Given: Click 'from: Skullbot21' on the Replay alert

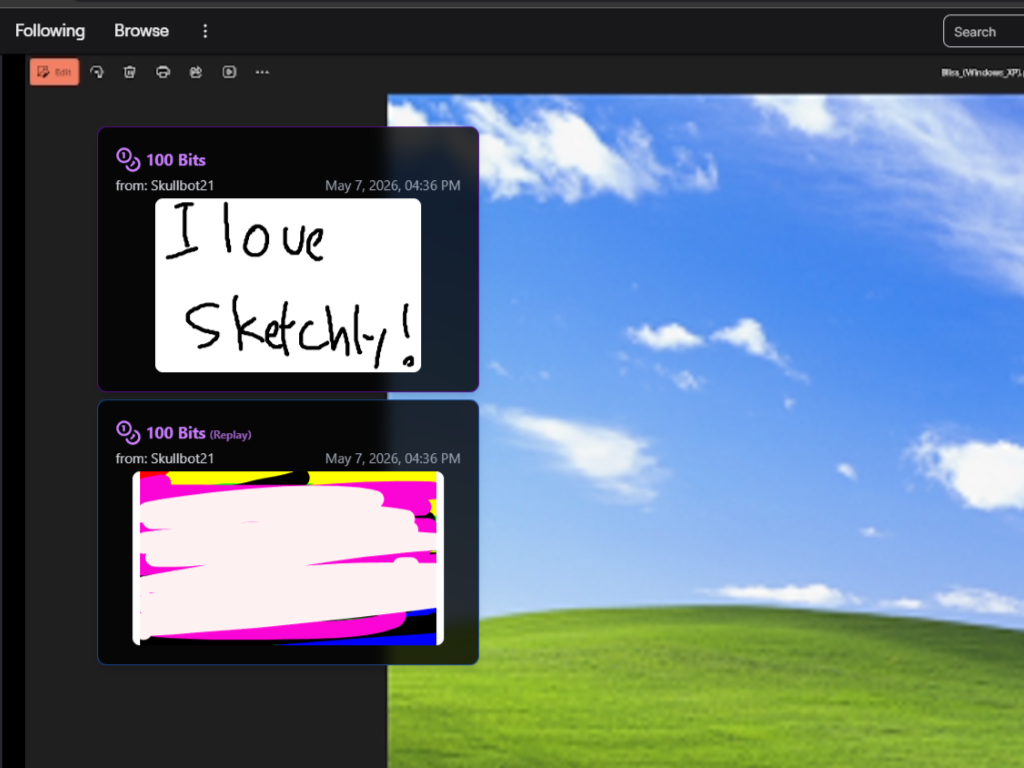Looking at the screenshot, I should [x=165, y=458].
